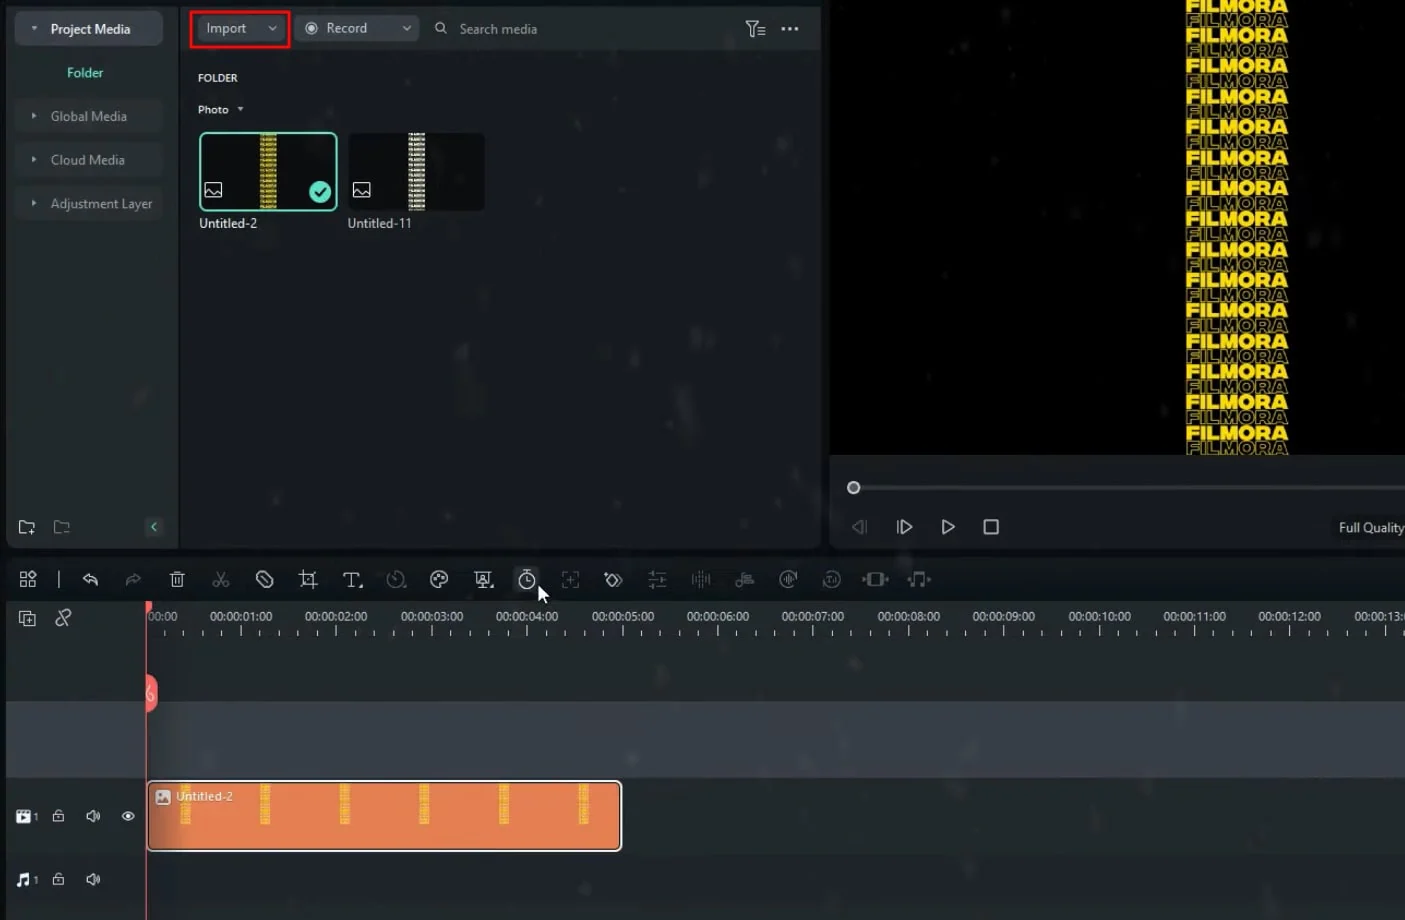
Task: Redo the last undone action
Action: tap(133, 579)
